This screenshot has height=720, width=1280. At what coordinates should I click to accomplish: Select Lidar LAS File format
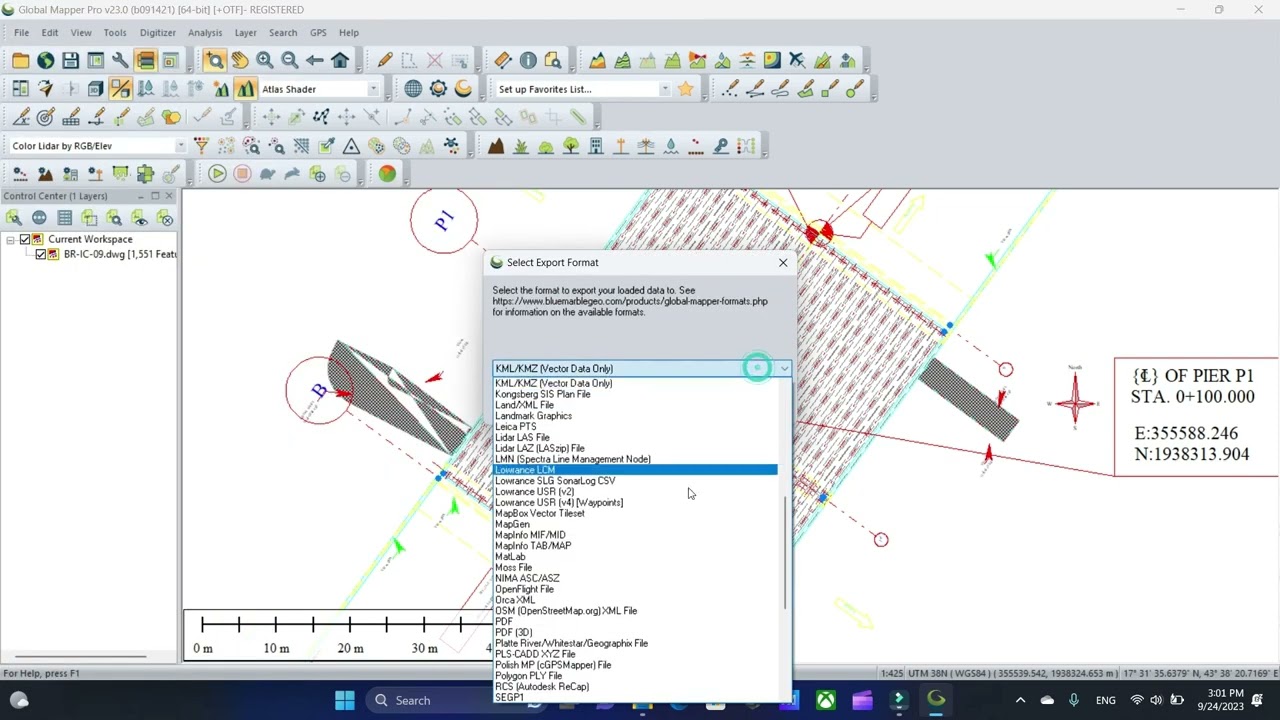tap(635, 438)
